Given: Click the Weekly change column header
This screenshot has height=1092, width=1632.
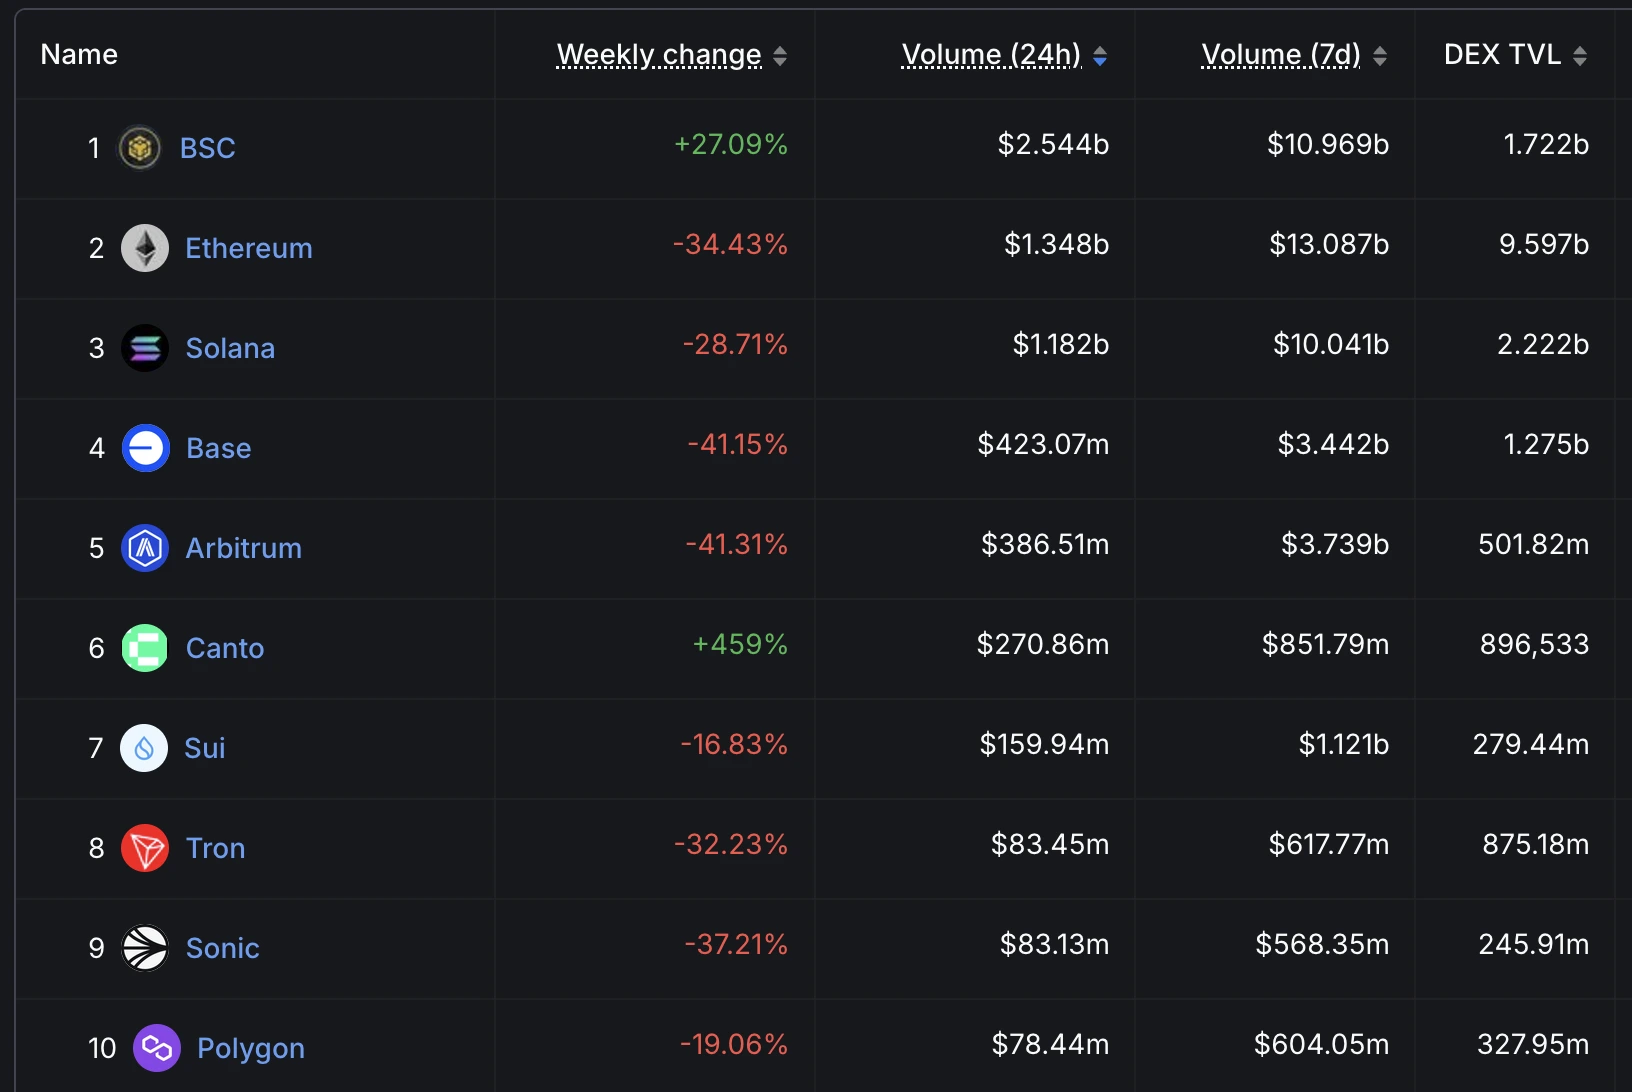Looking at the screenshot, I should click(659, 55).
